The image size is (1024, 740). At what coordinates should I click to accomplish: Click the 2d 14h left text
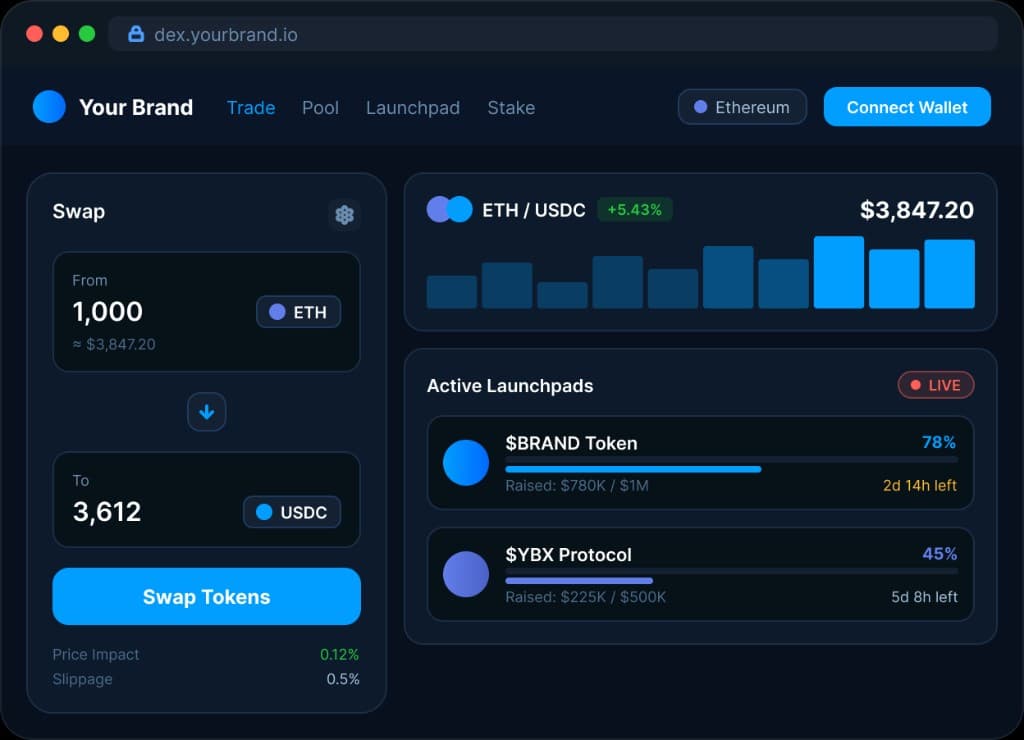(x=920, y=485)
